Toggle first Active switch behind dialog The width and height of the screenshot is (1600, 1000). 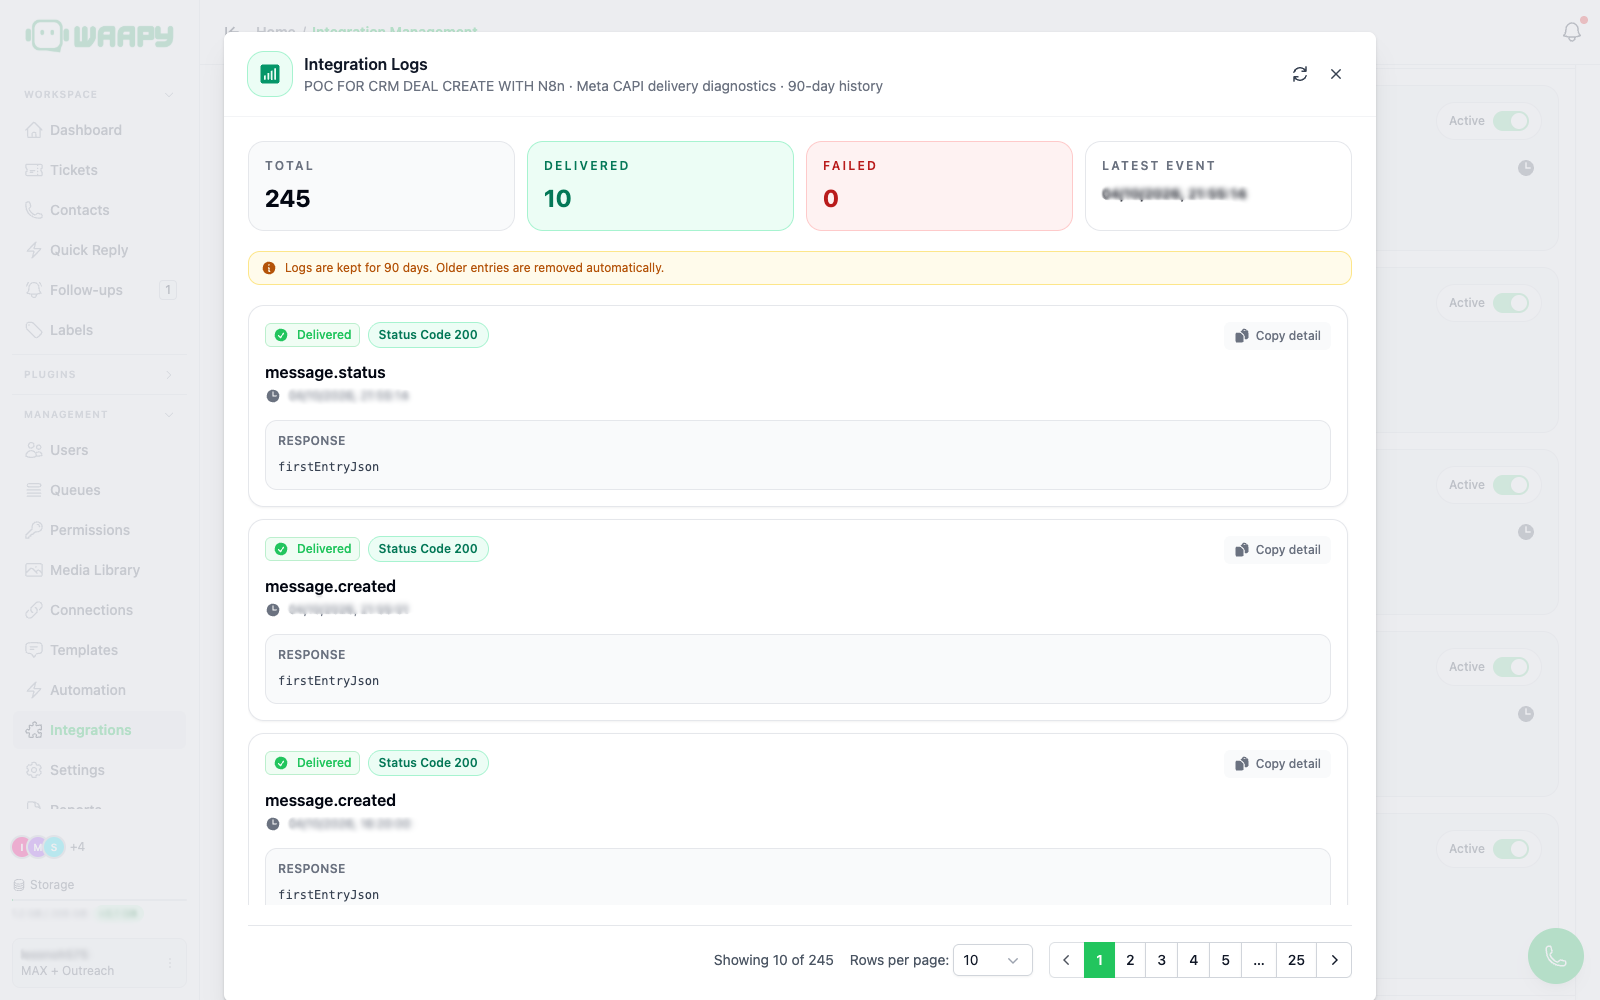click(1511, 121)
